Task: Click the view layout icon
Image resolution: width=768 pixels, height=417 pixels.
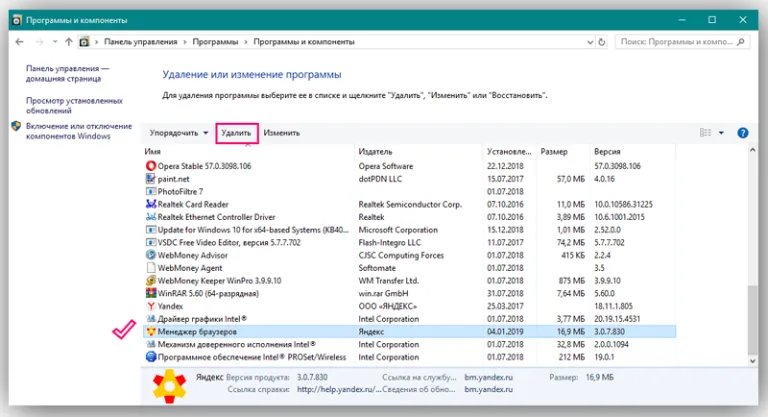Action: 705,133
